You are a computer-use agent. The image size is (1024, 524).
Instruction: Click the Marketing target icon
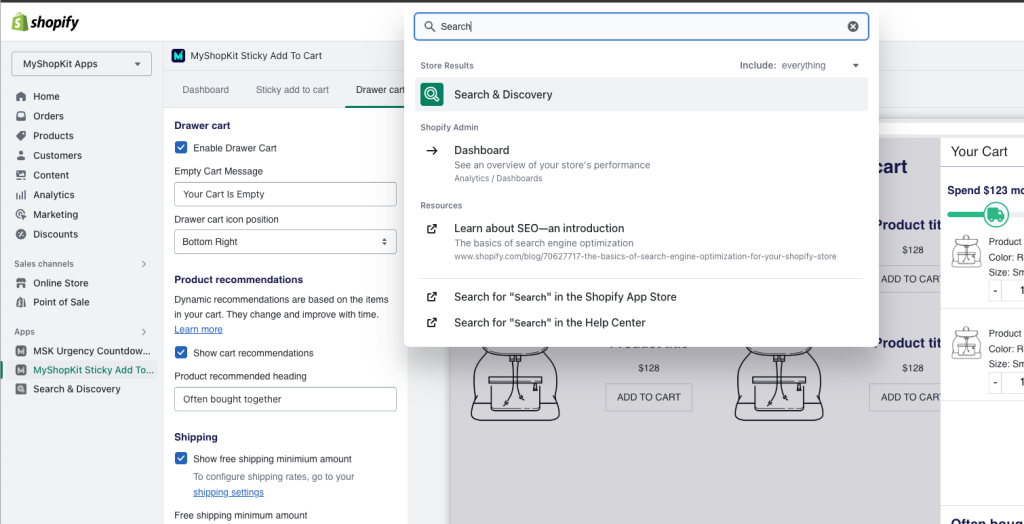tap(21, 214)
